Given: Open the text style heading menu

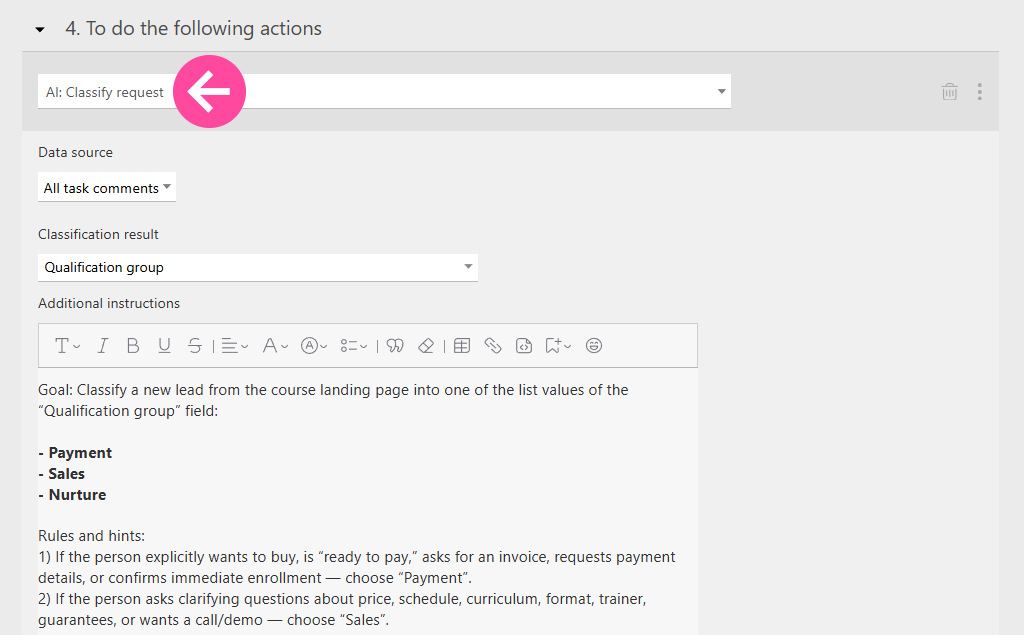Looking at the screenshot, I should click(x=67, y=346).
